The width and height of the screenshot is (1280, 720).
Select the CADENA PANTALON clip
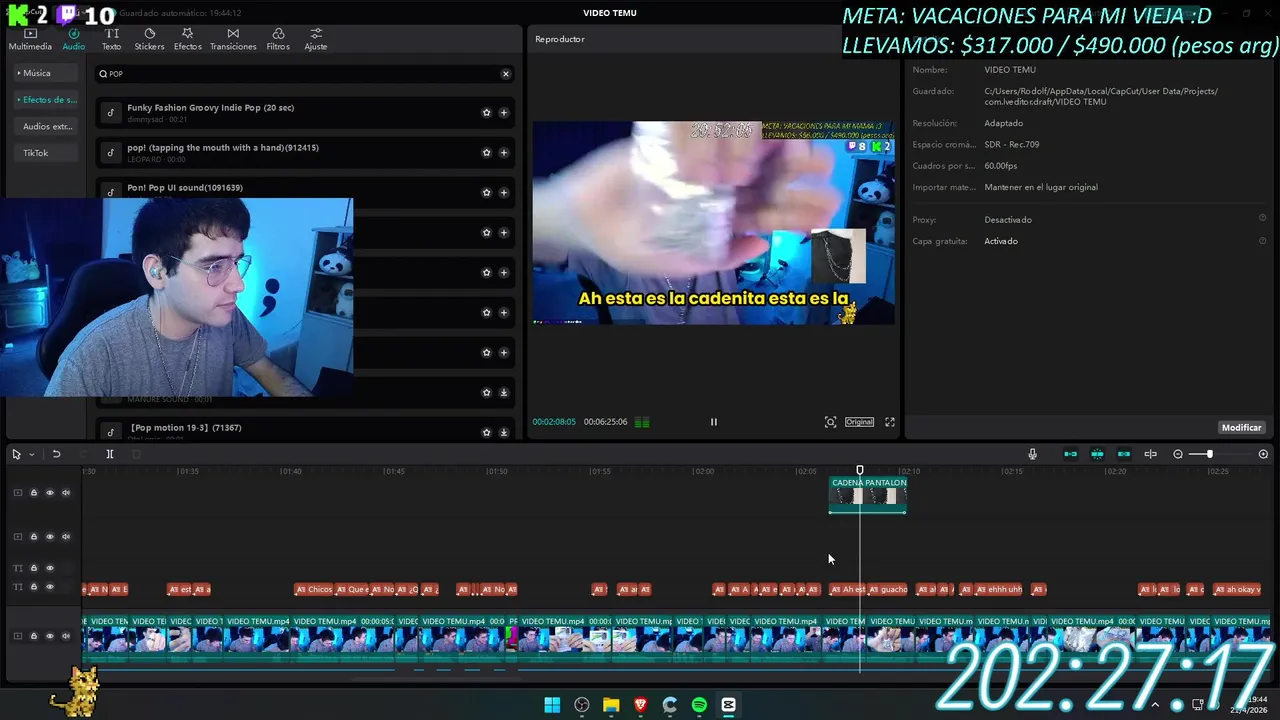(x=868, y=495)
